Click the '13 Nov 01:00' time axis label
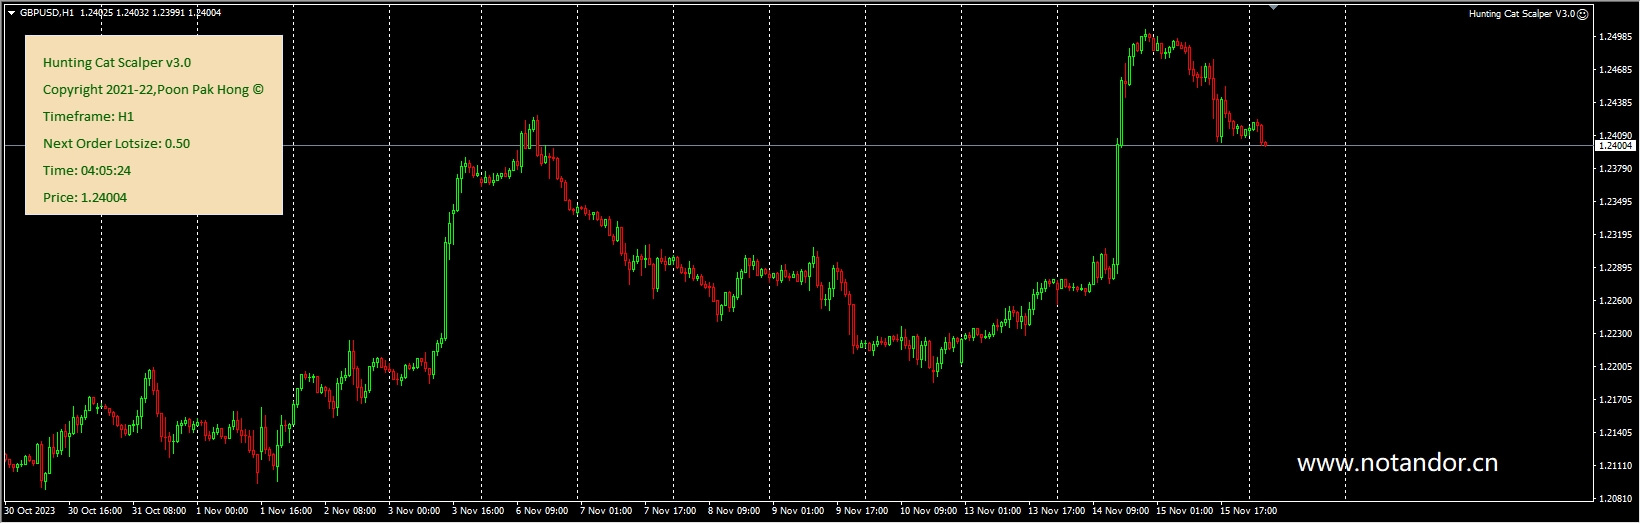The width and height of the screenshot is (1641, 524). pyautogui.click(x=992, y=511)
